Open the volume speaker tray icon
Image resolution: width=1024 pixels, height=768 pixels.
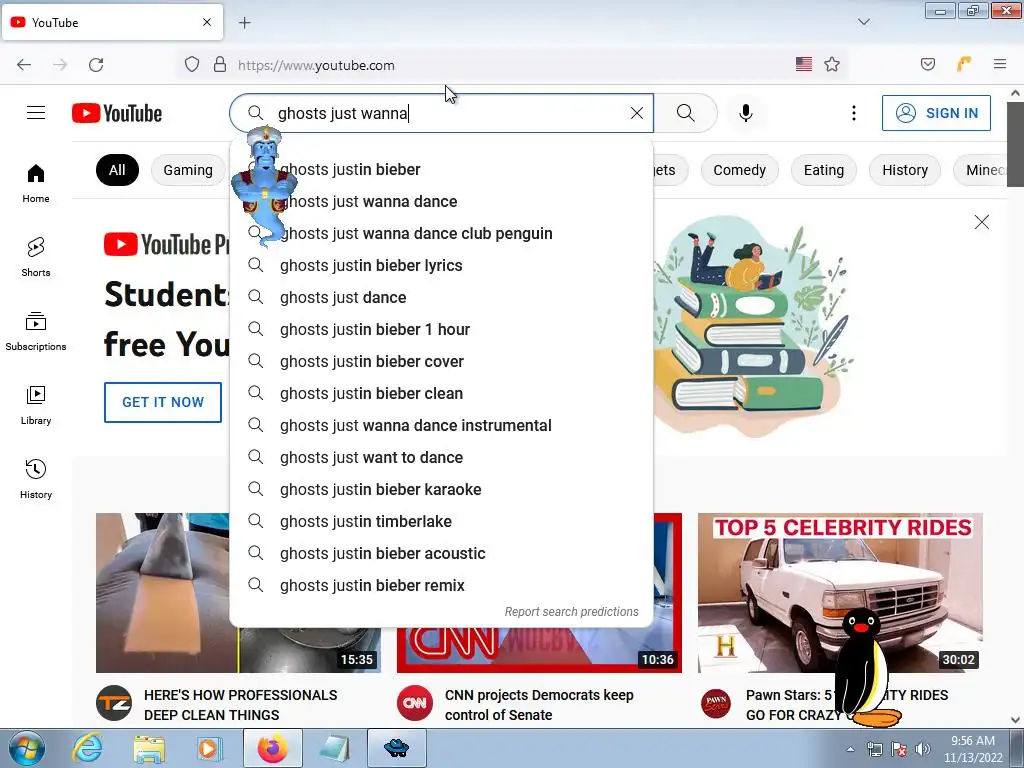[922, 749]
